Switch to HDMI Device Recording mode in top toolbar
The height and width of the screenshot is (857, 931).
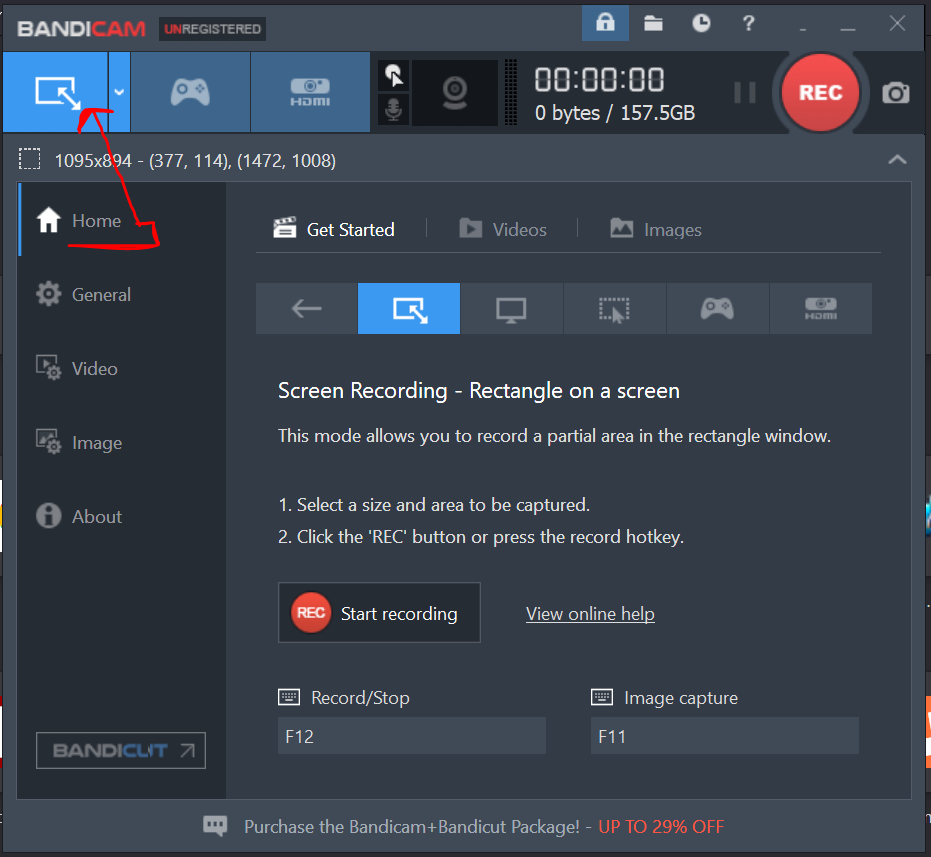coord(310,92)
